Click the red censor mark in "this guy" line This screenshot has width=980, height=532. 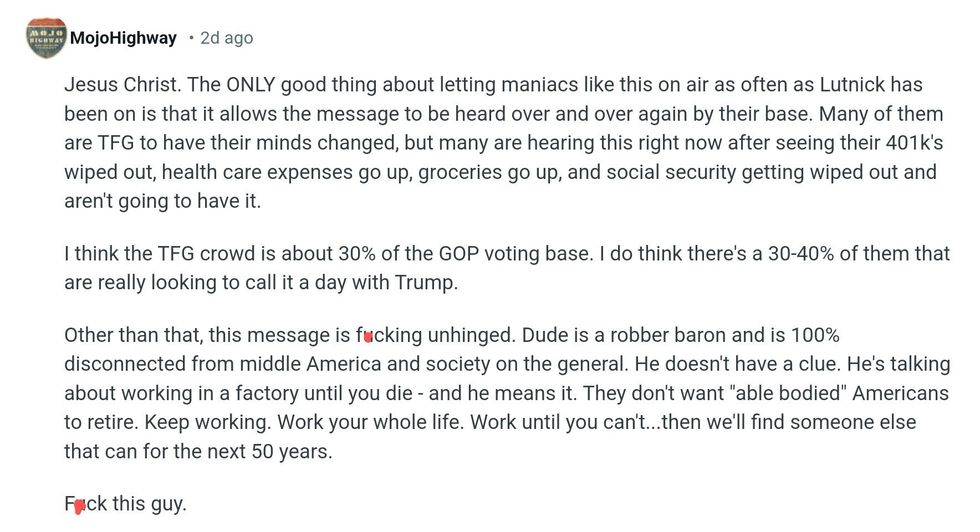(79, 505)
